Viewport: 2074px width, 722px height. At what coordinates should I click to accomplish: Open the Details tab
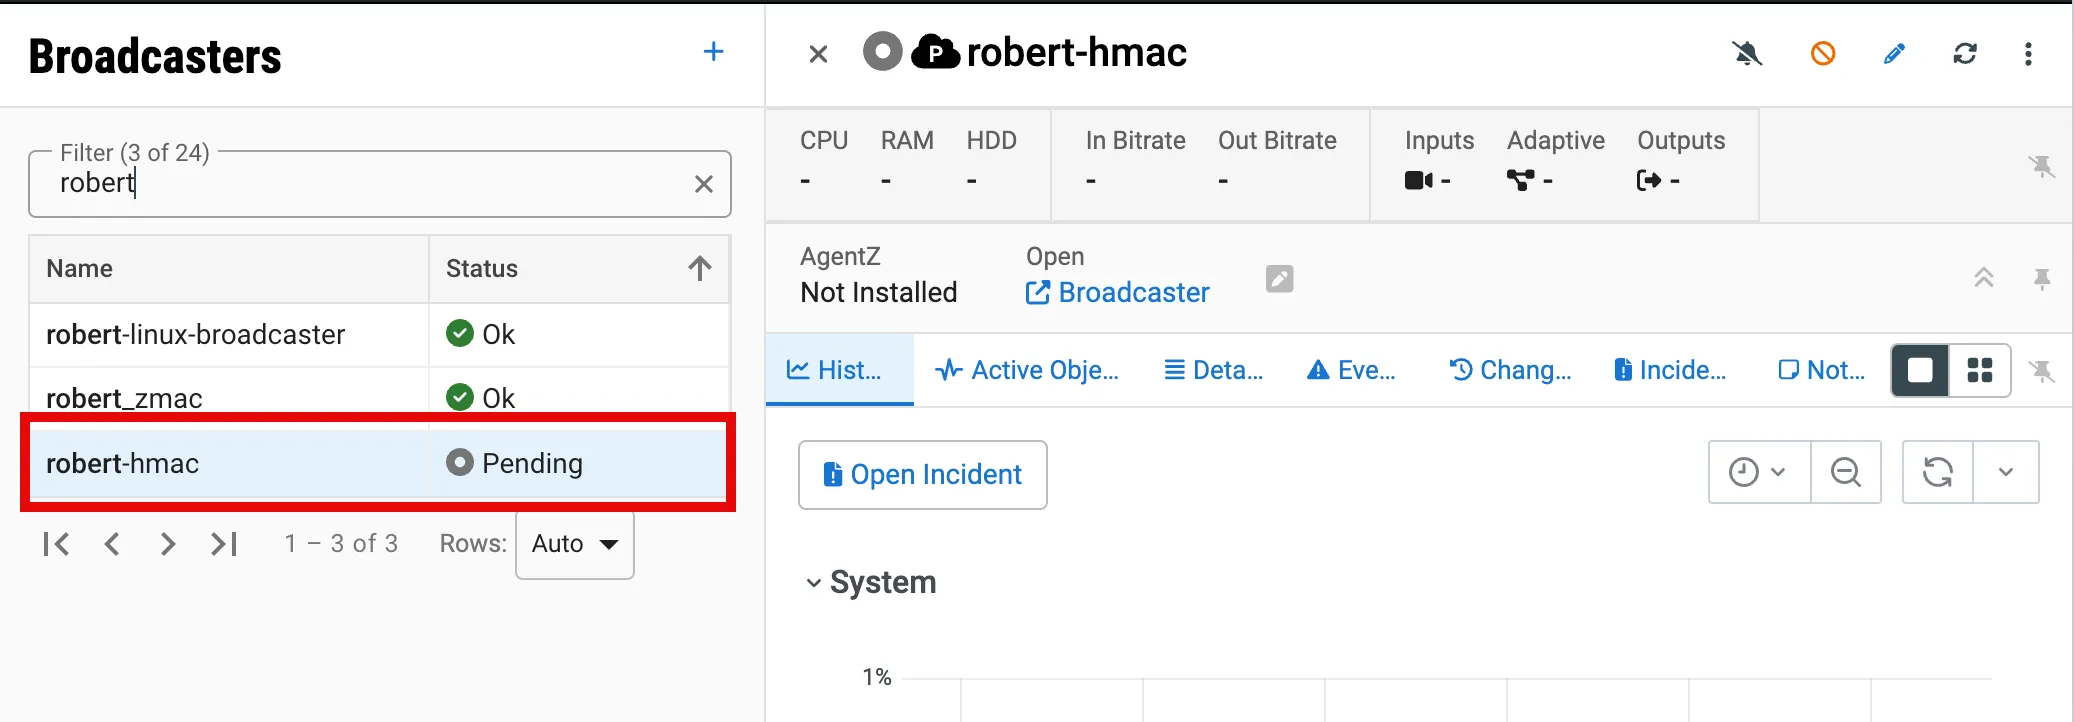[1214, 370]
